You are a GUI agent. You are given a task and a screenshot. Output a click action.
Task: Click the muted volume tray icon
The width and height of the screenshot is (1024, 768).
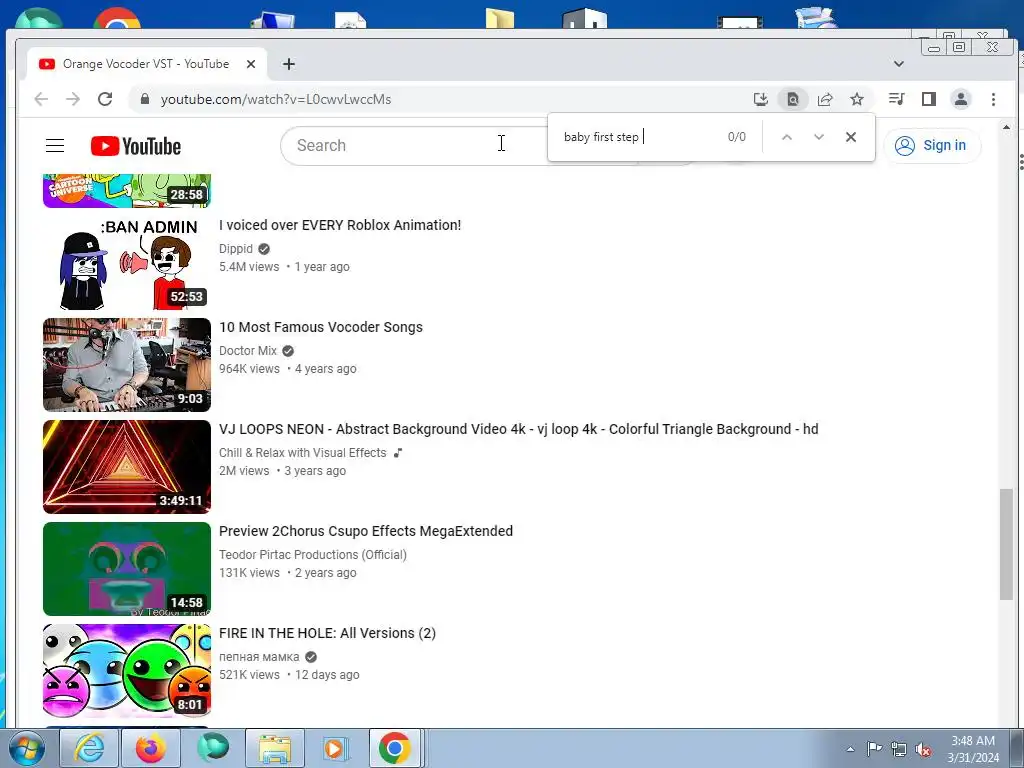[923, 750]
